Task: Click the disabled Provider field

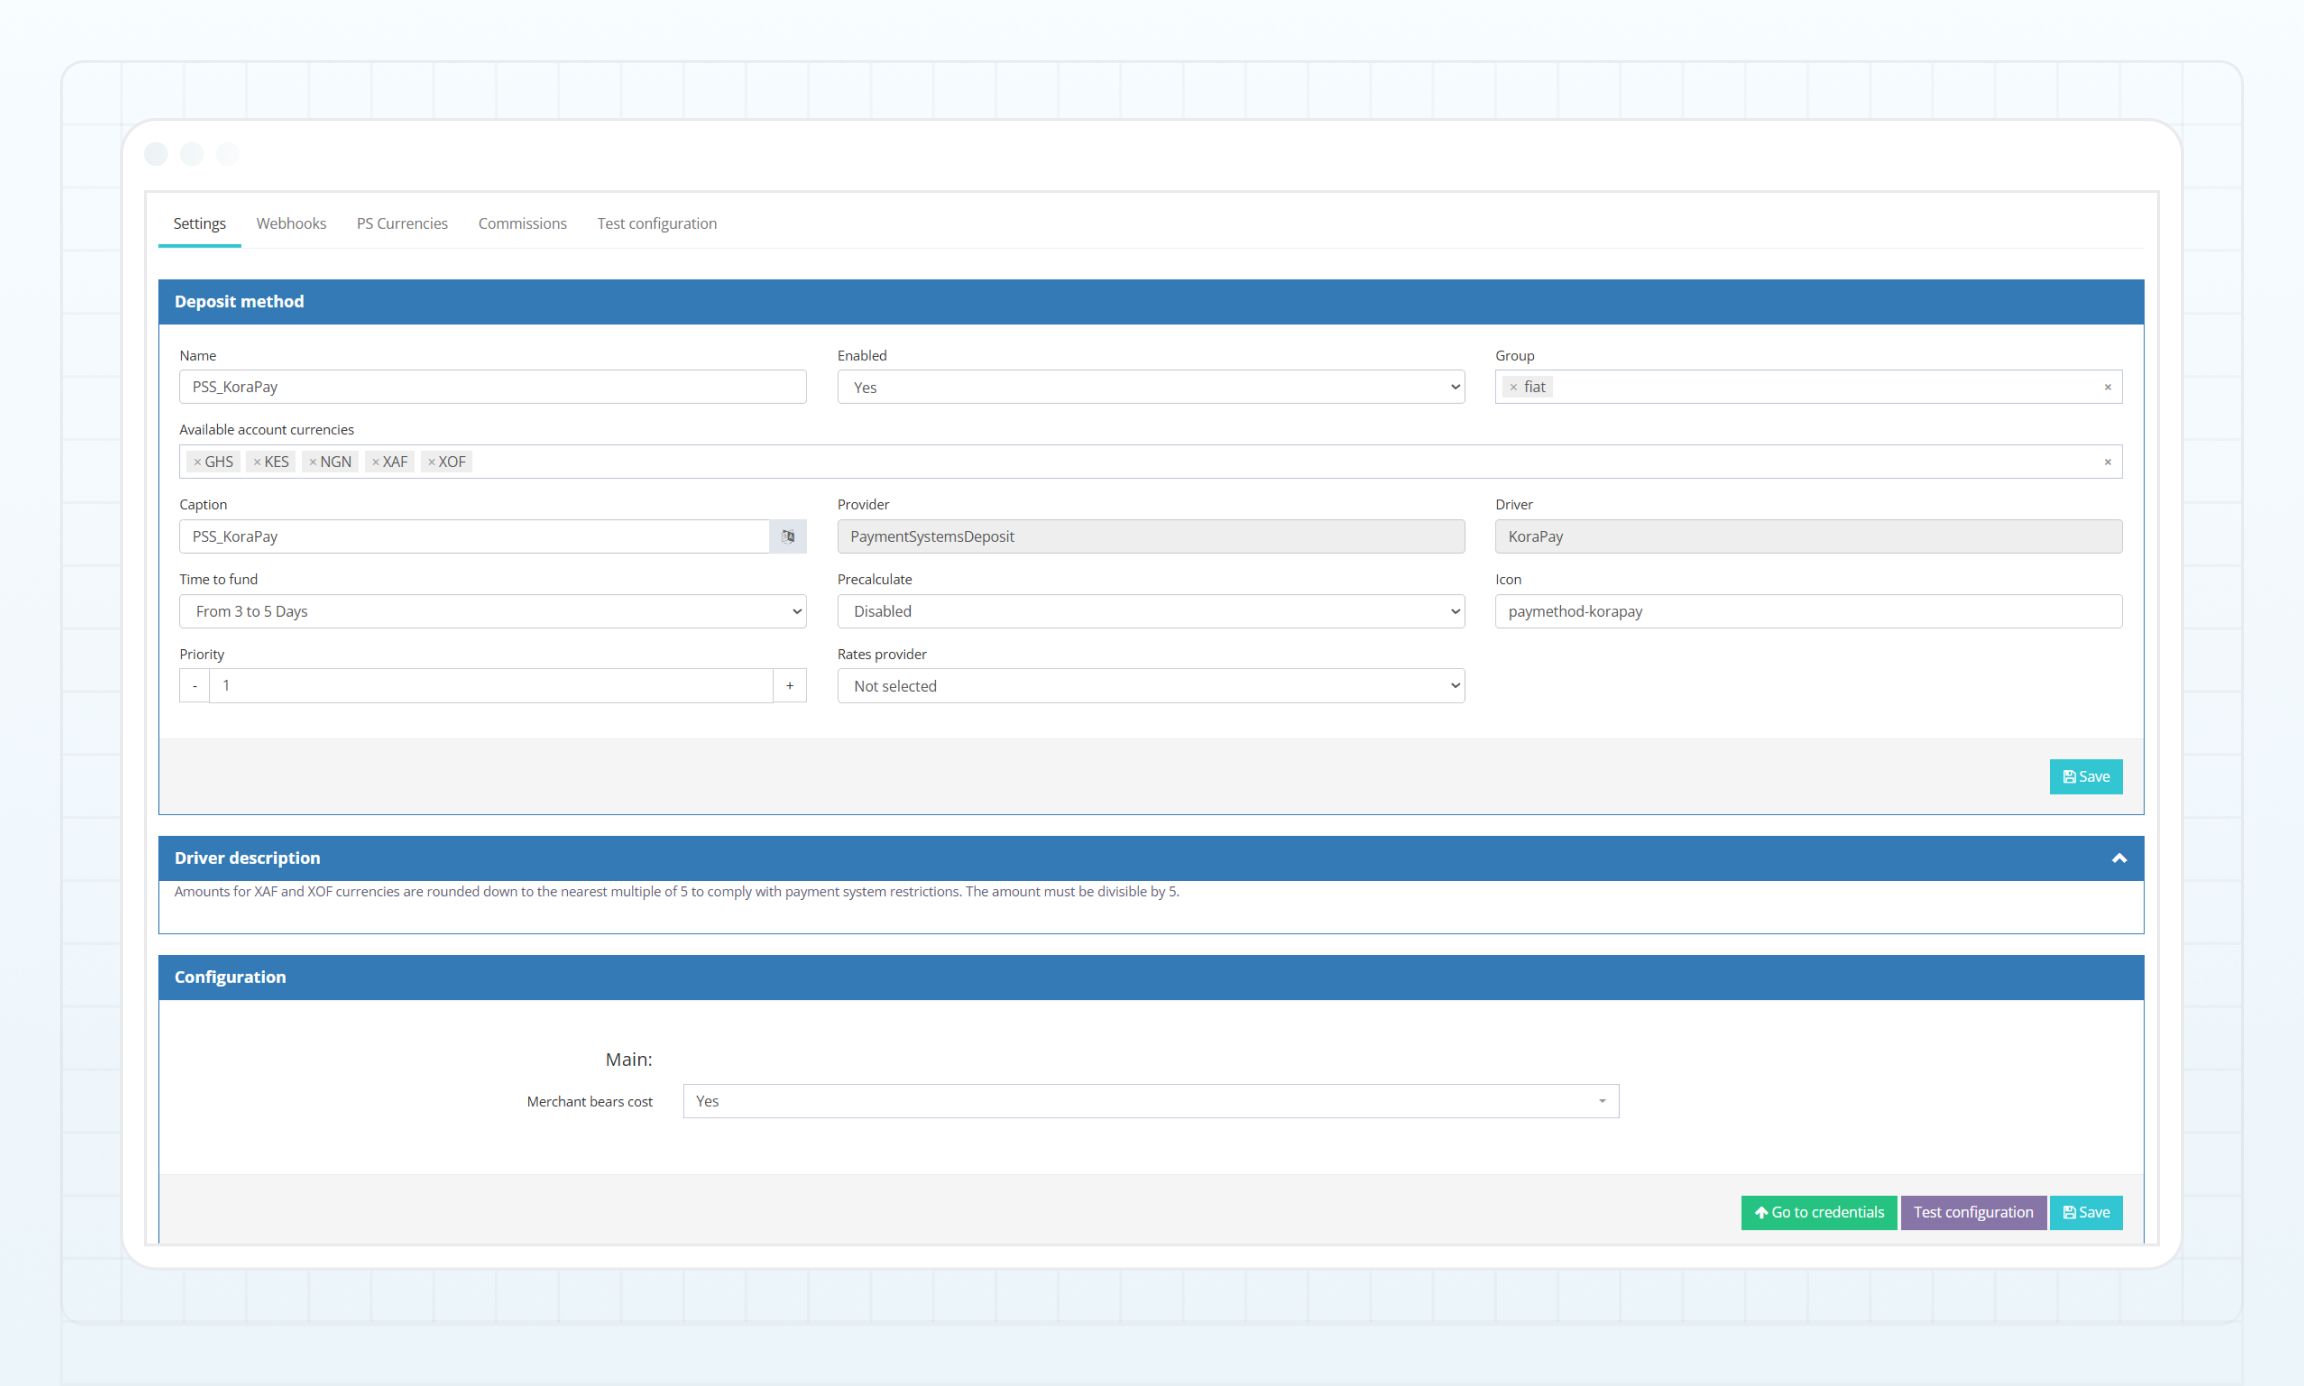Action: (x=1151, y=537)
